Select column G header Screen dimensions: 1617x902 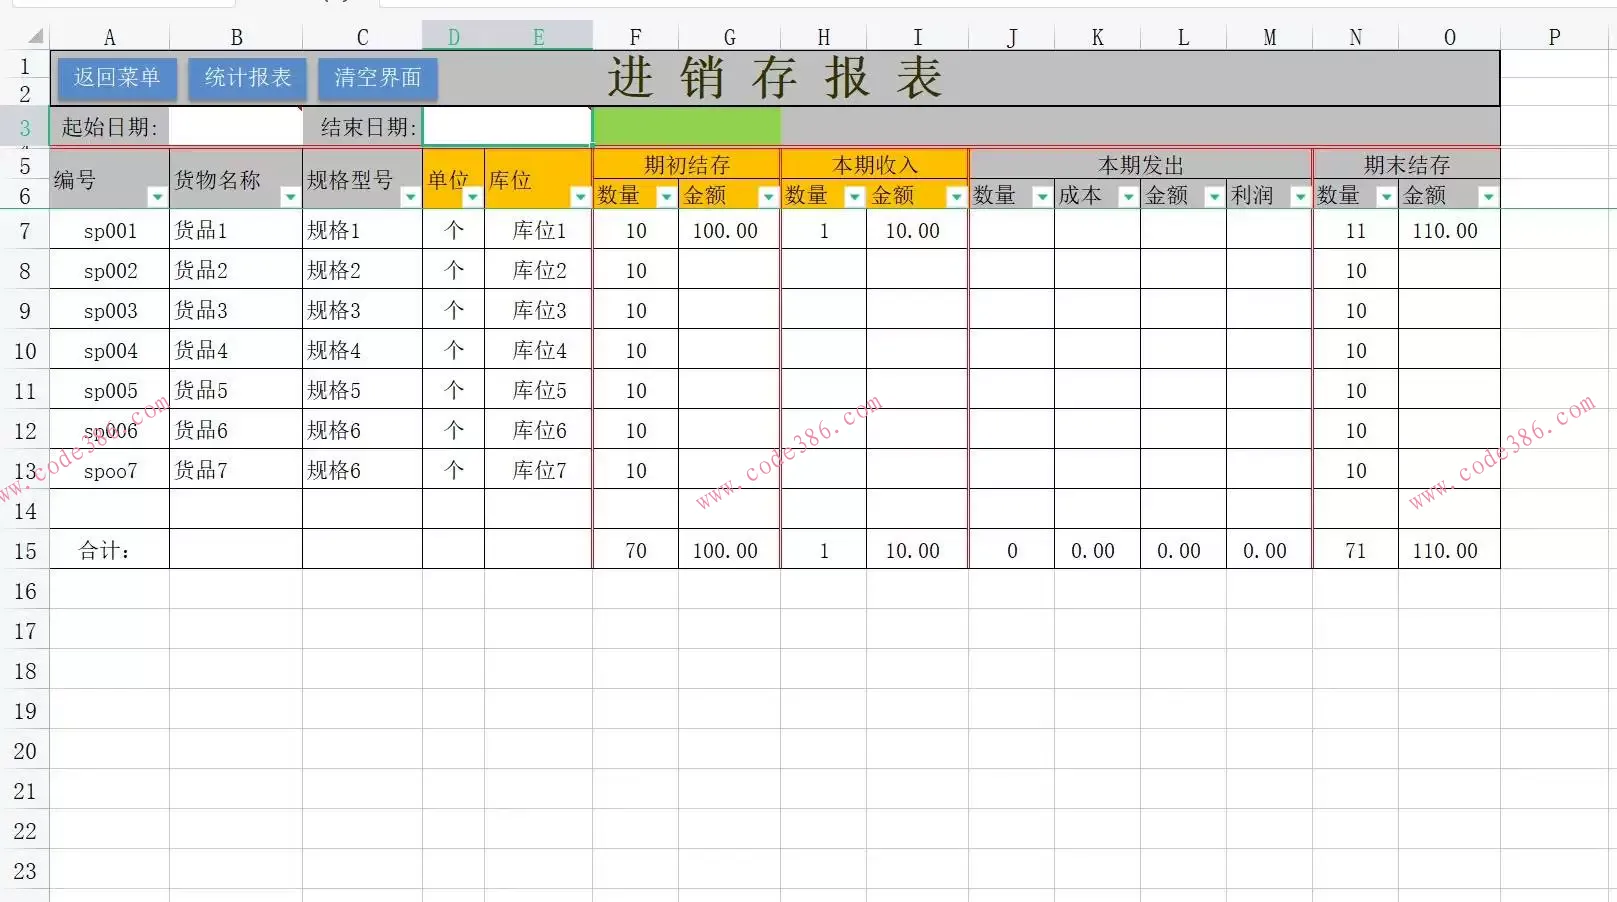730,38
